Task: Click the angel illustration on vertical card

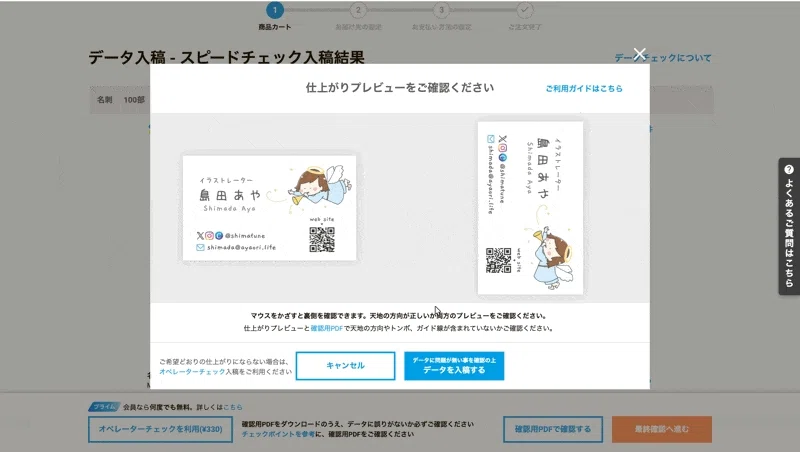Action: pyautogui.click(x=552, y=258)
